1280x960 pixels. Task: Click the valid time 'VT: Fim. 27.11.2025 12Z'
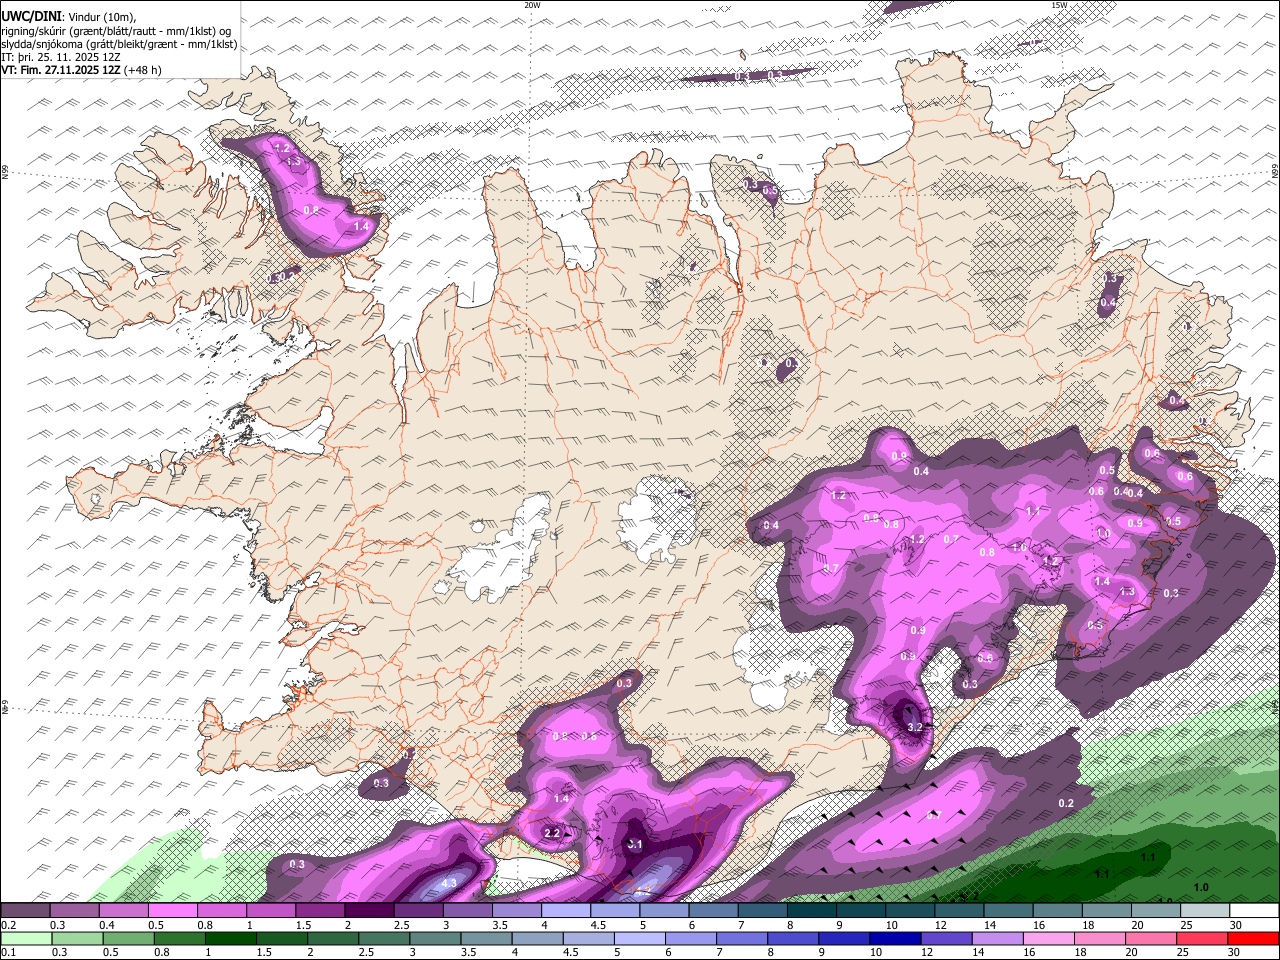point(61,70)
